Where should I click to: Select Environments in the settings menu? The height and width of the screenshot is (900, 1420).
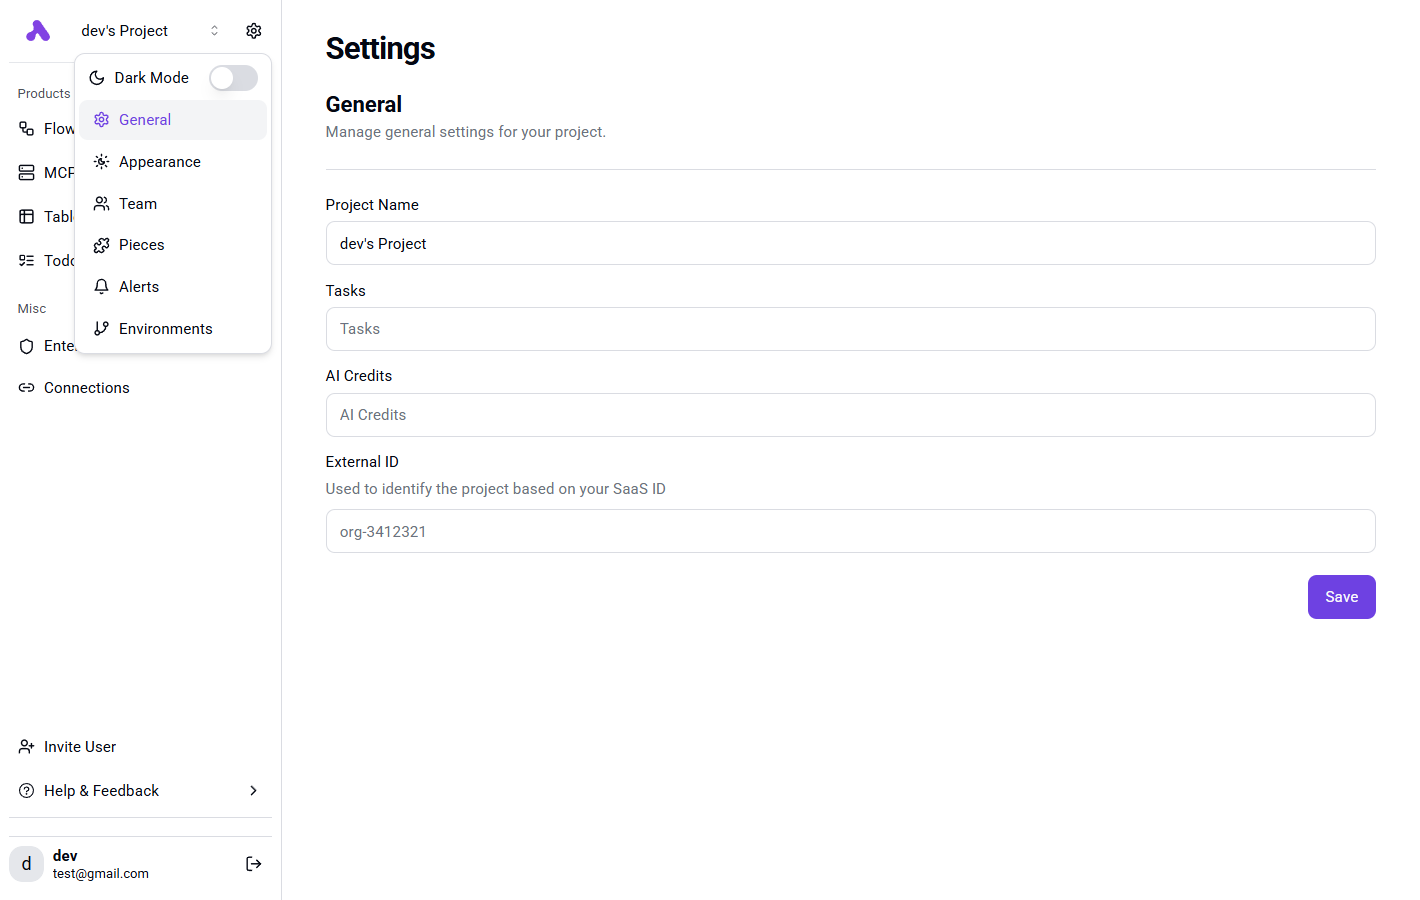pos(166,329)
